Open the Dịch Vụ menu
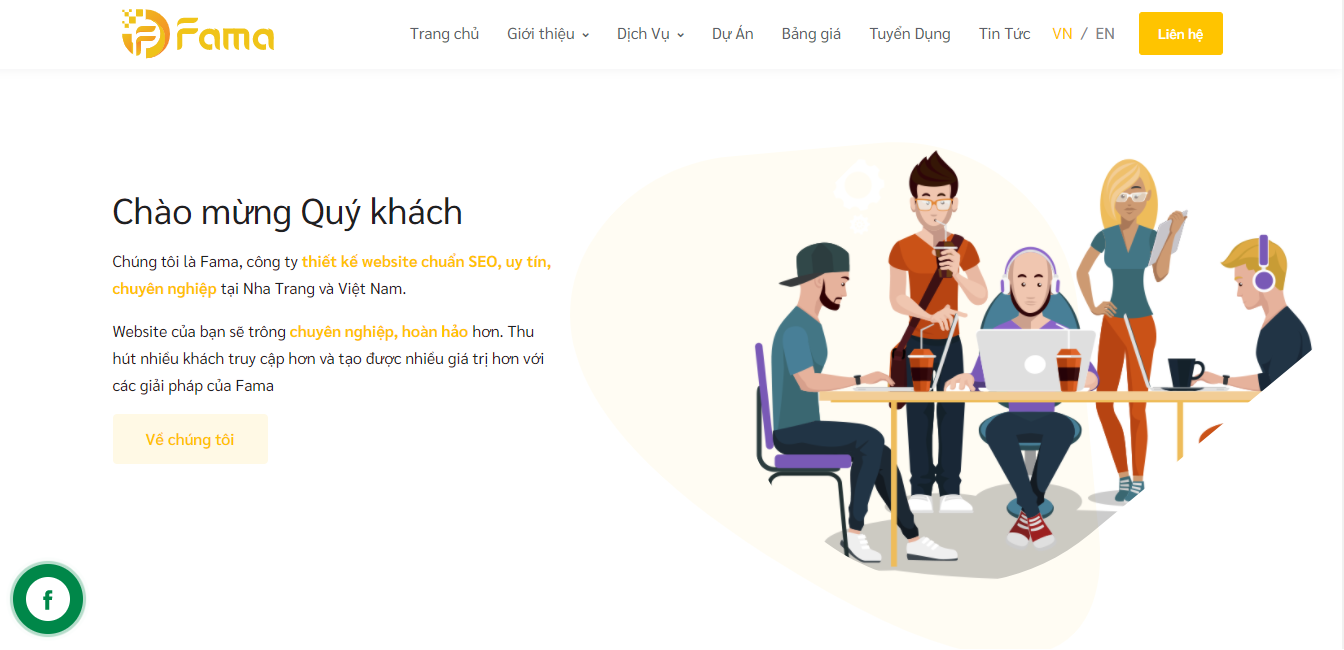 pos(643,34)
